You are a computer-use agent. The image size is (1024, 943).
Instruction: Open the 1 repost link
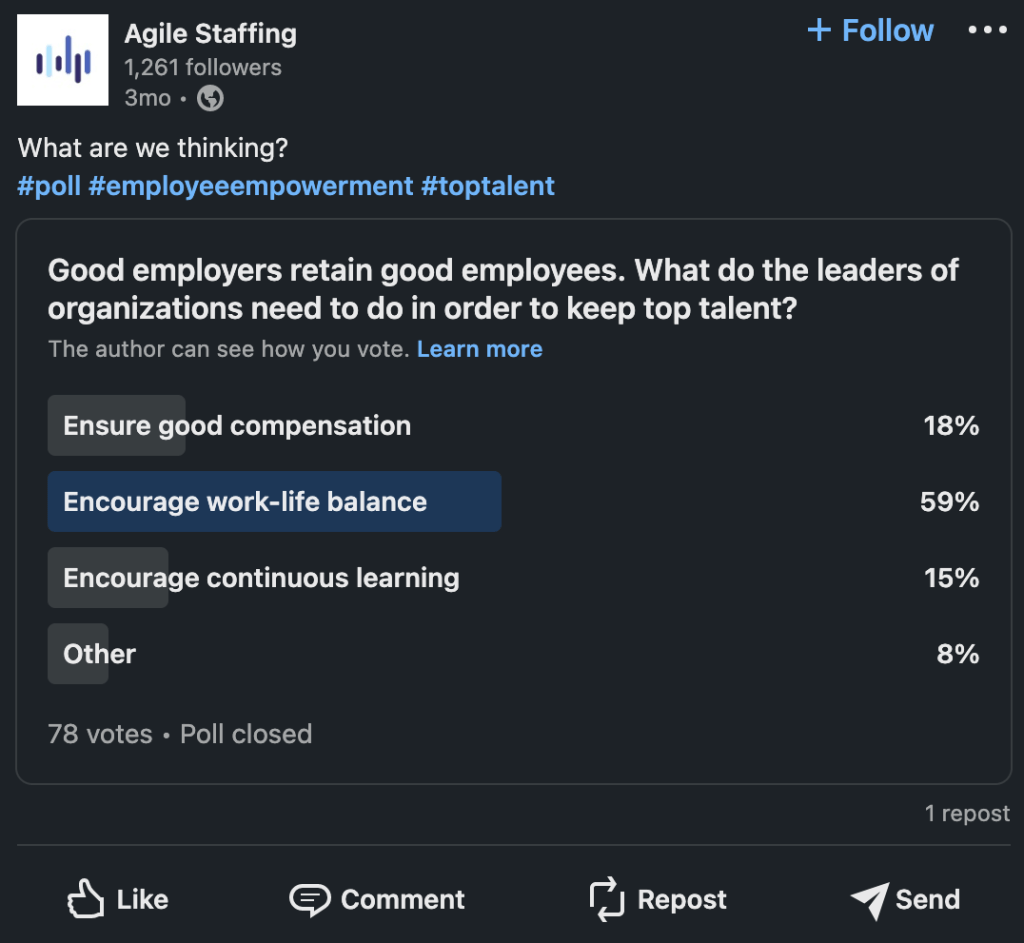[967, 813]
